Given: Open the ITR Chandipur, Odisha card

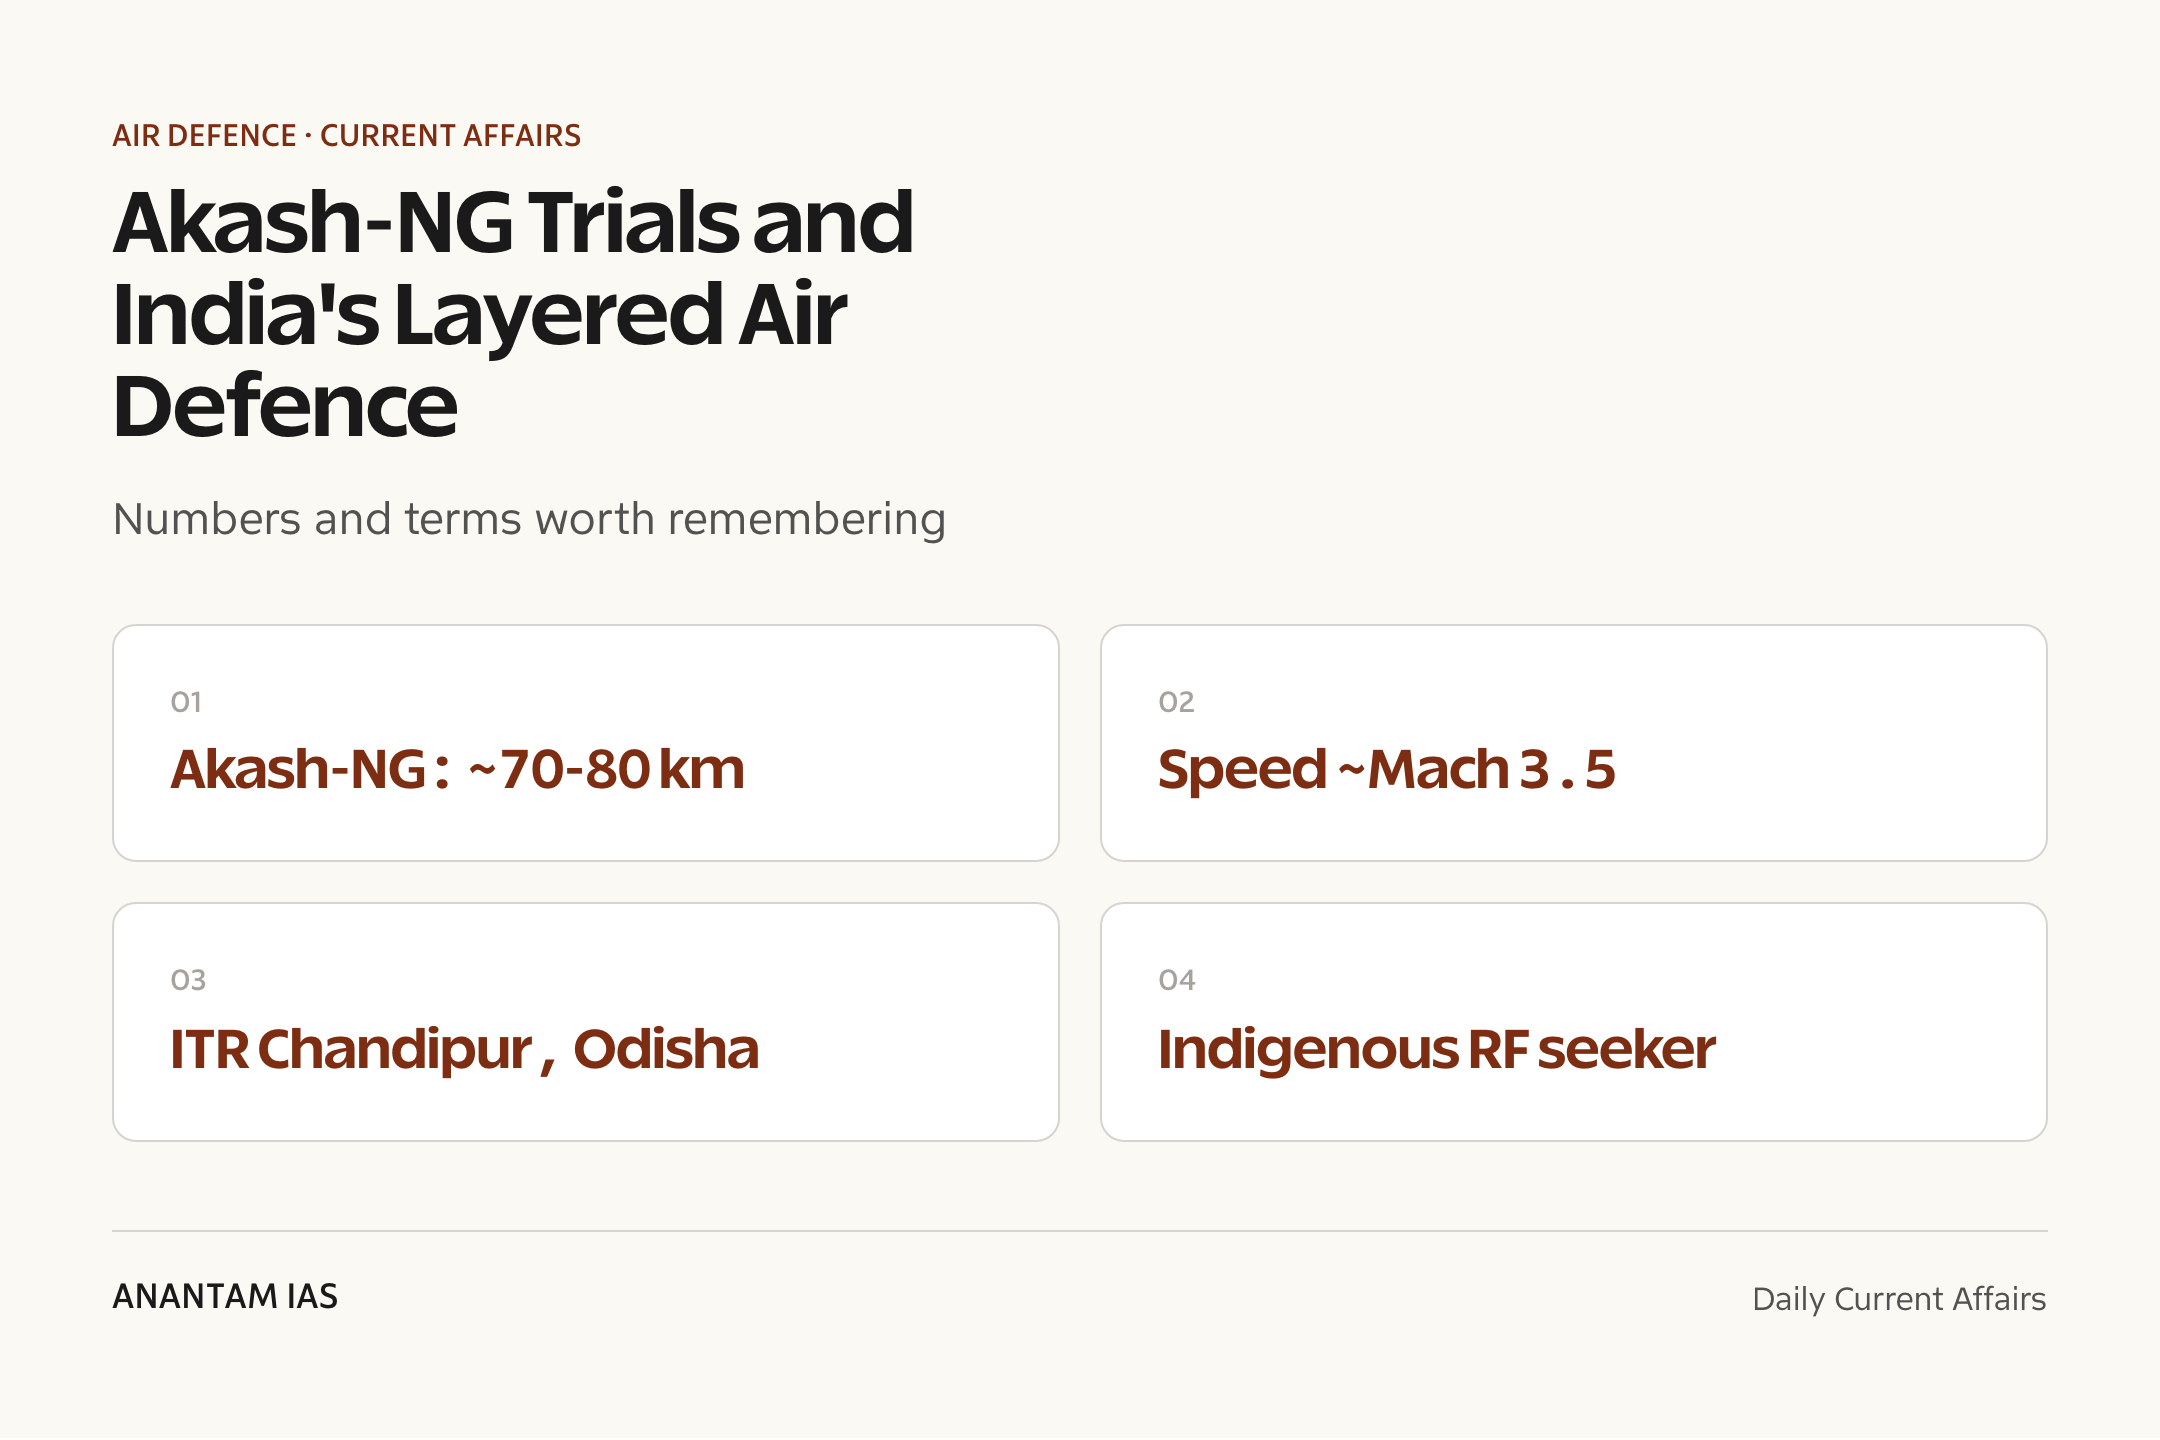Looking at the screenshot, I should 586,1022.
